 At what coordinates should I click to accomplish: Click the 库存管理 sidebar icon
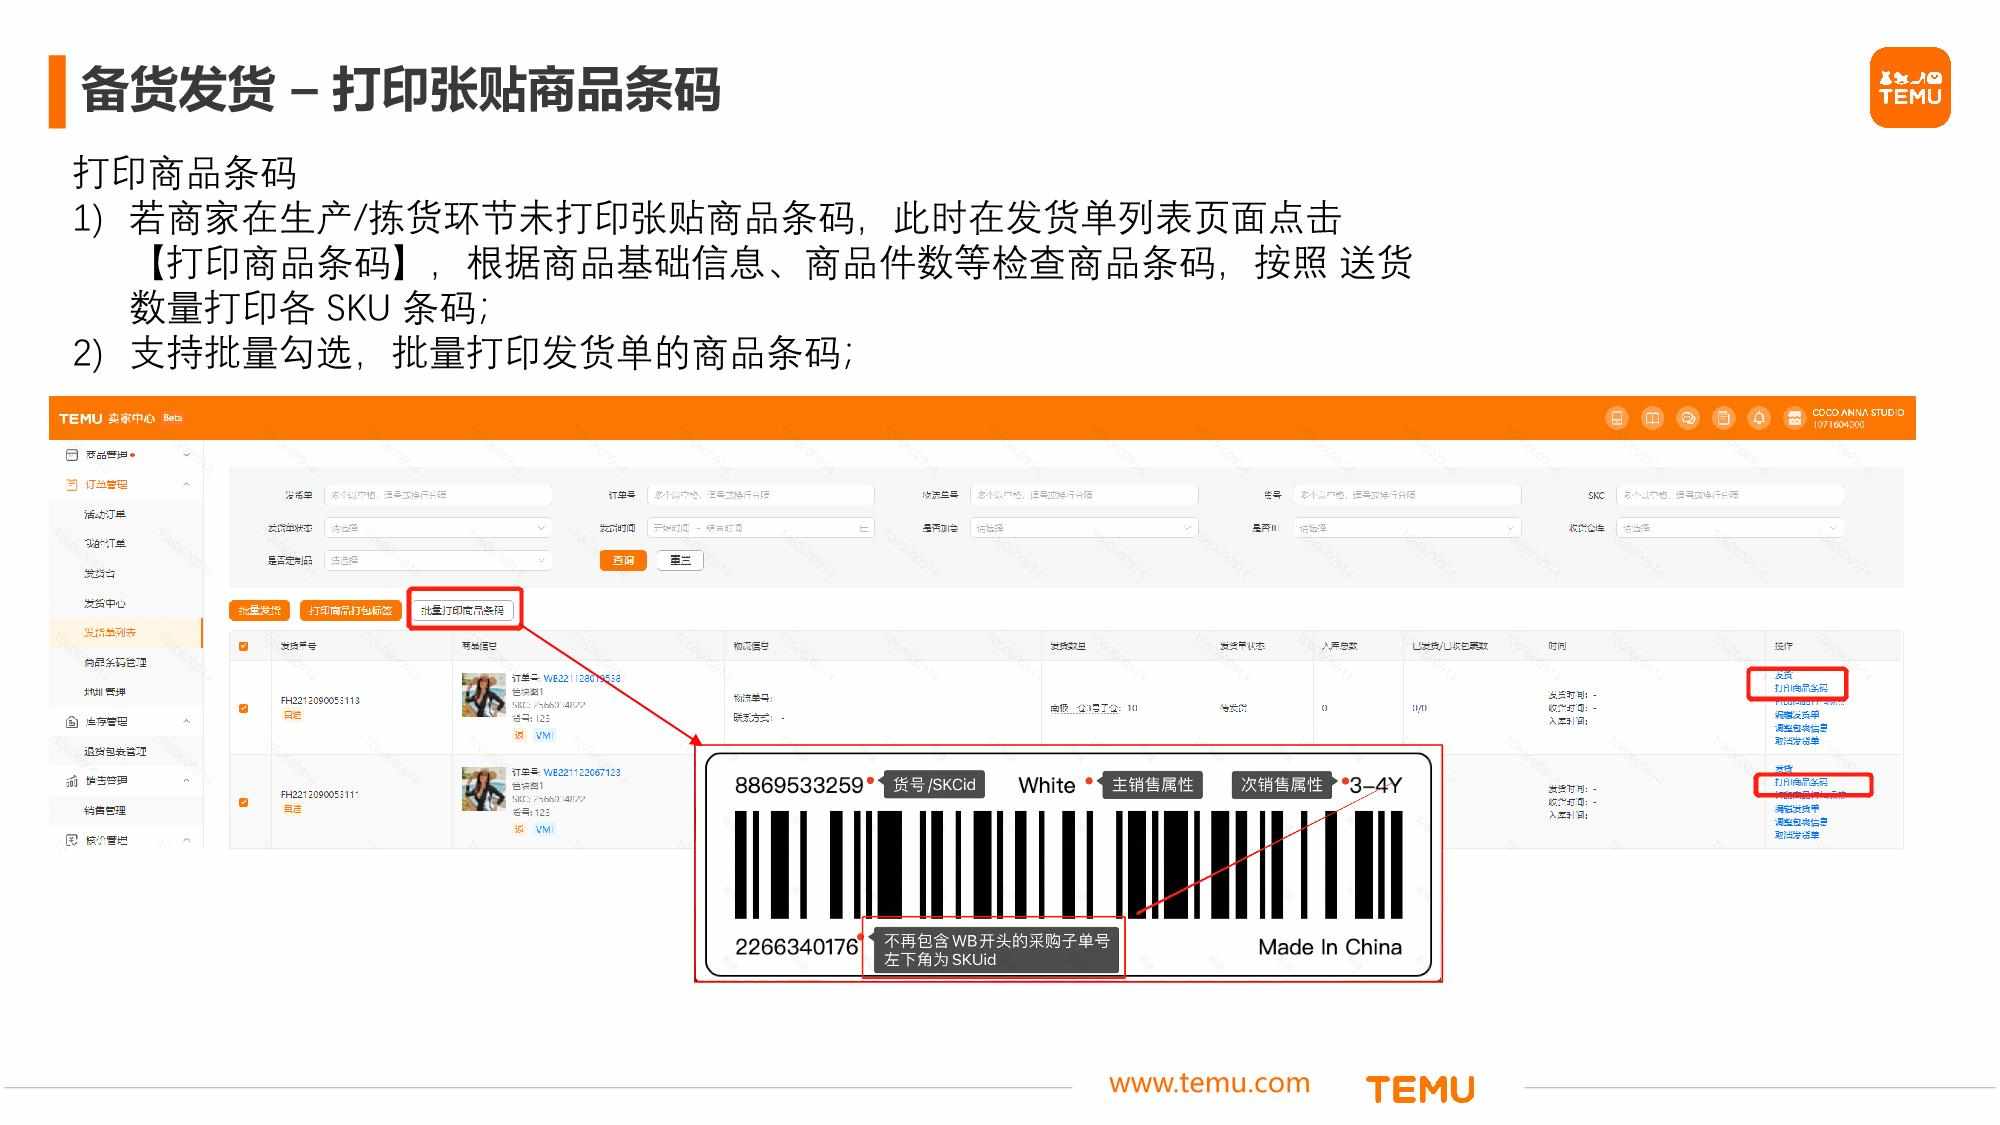tap(71, 721)
